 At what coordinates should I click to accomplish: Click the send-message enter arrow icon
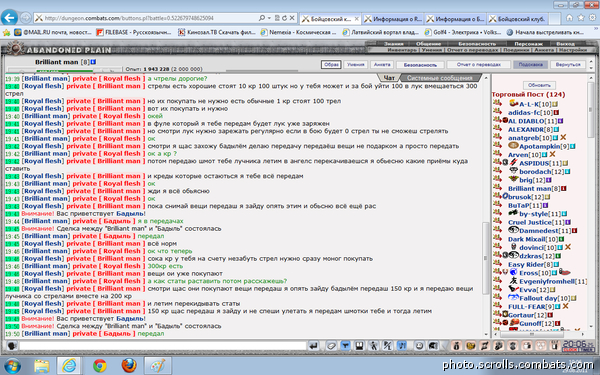[313, 346]
